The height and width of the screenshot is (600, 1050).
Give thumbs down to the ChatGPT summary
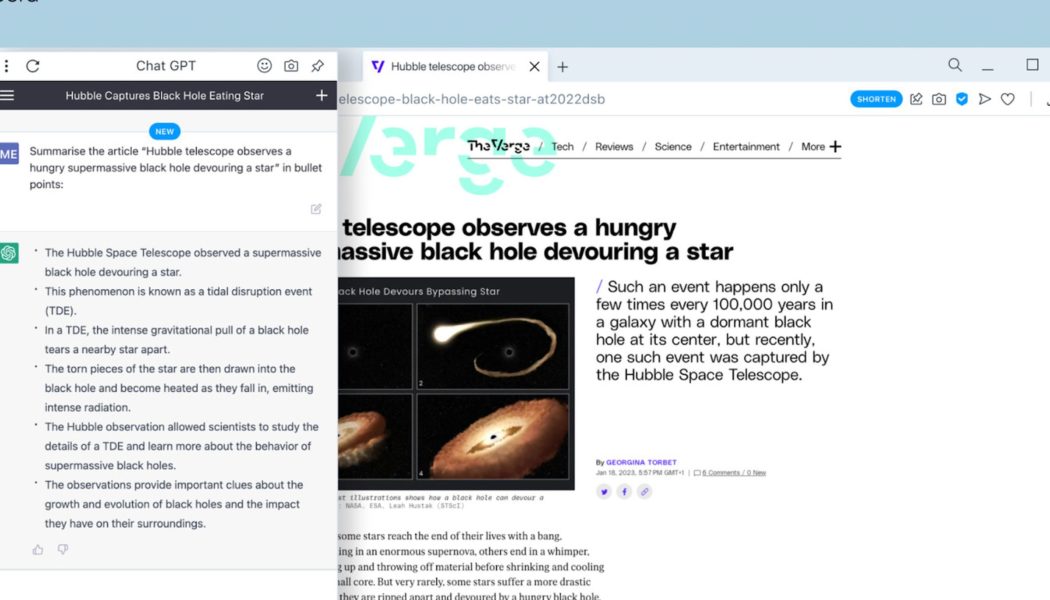click(63, 549)
